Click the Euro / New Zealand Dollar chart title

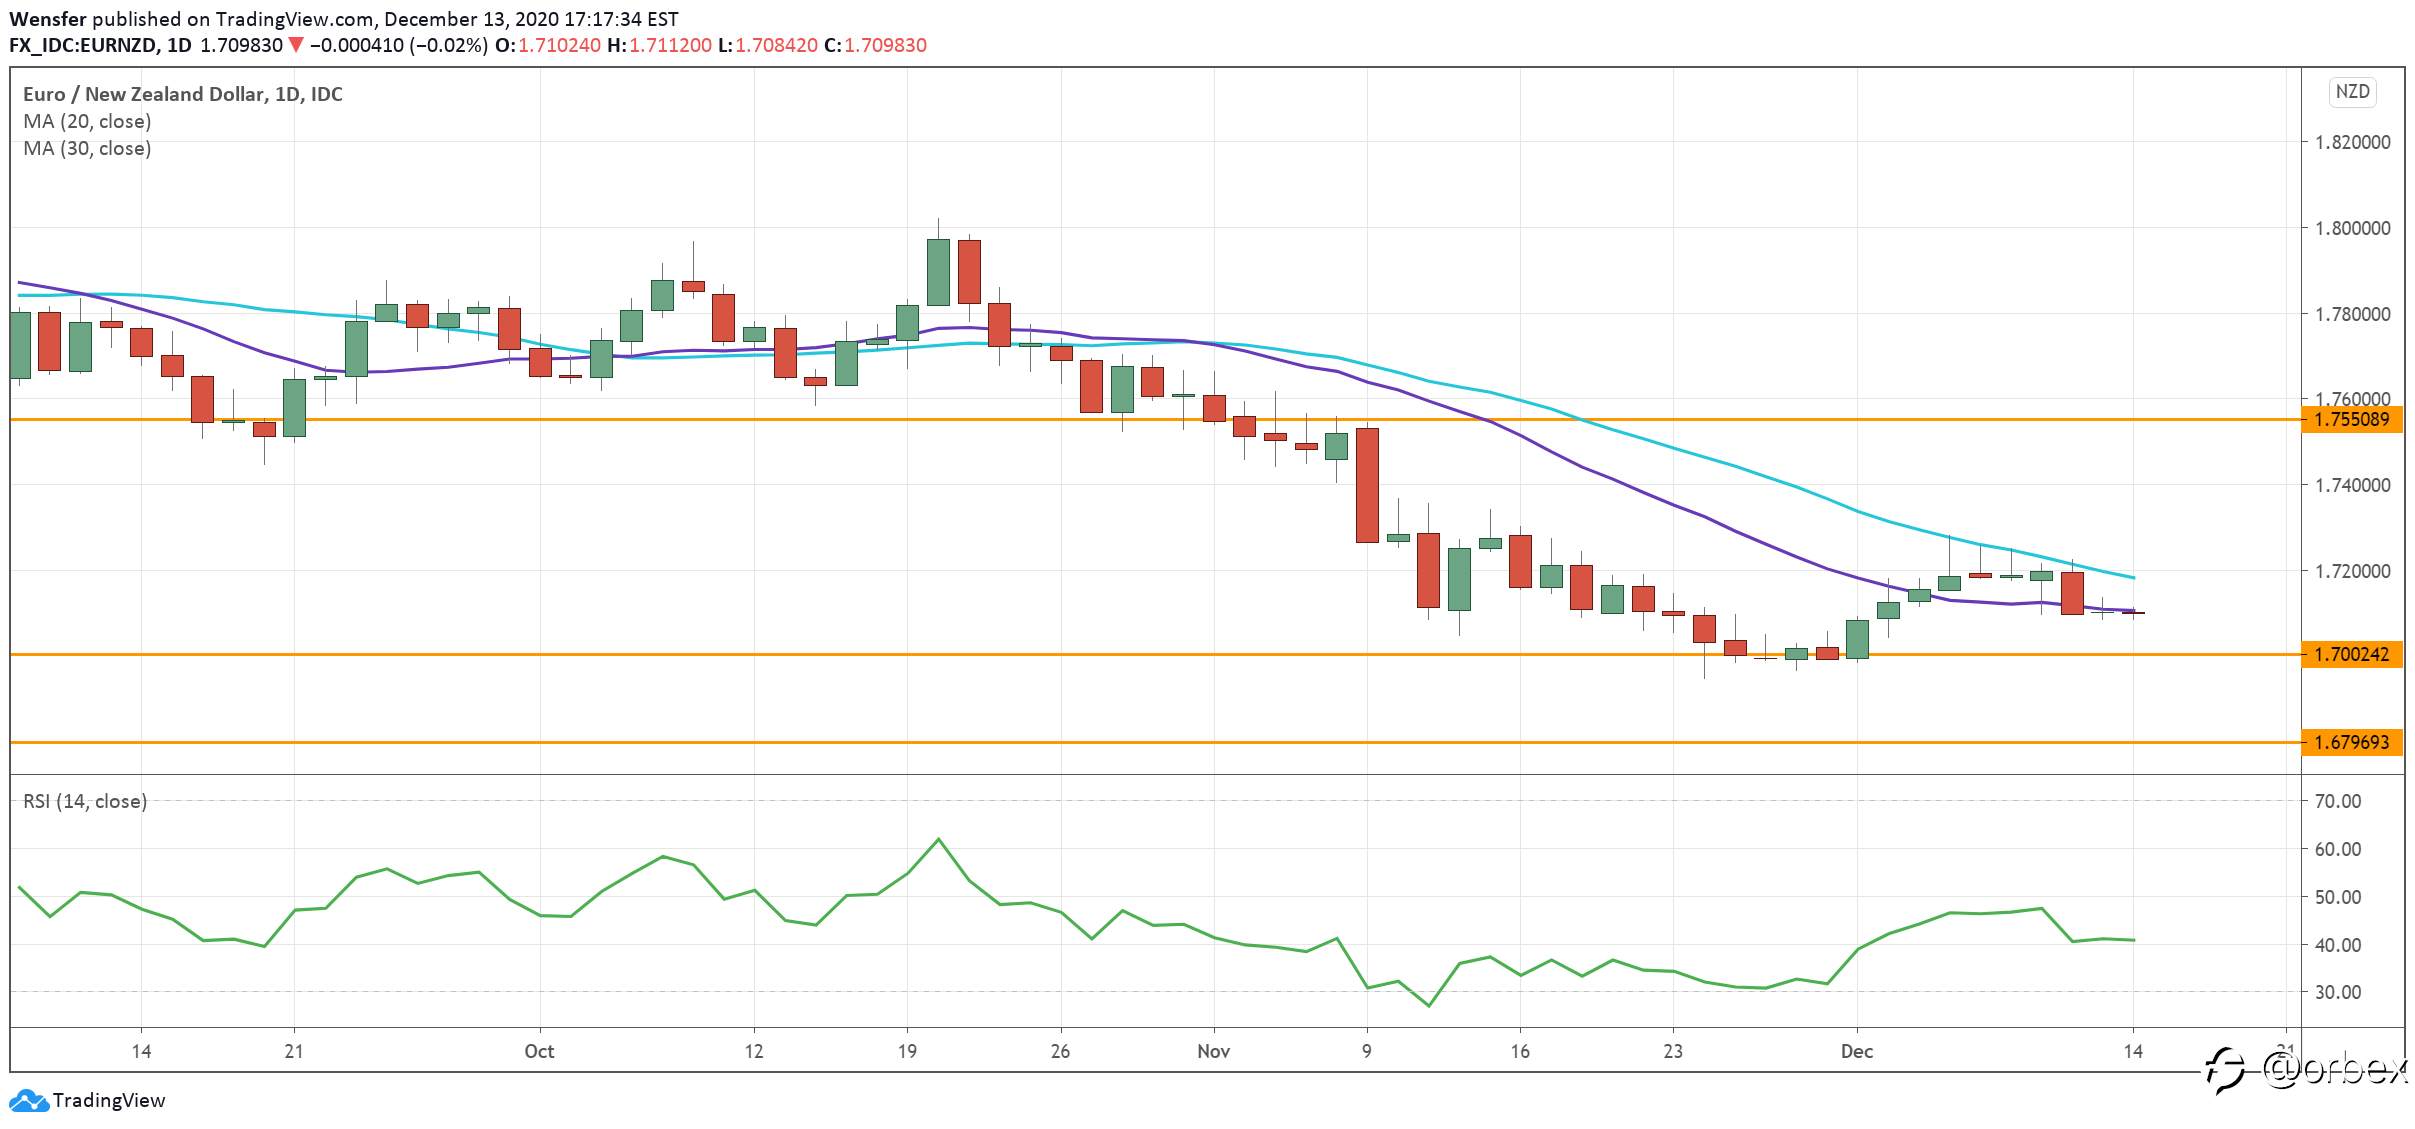pyautogui.click(x=183, y=94)
